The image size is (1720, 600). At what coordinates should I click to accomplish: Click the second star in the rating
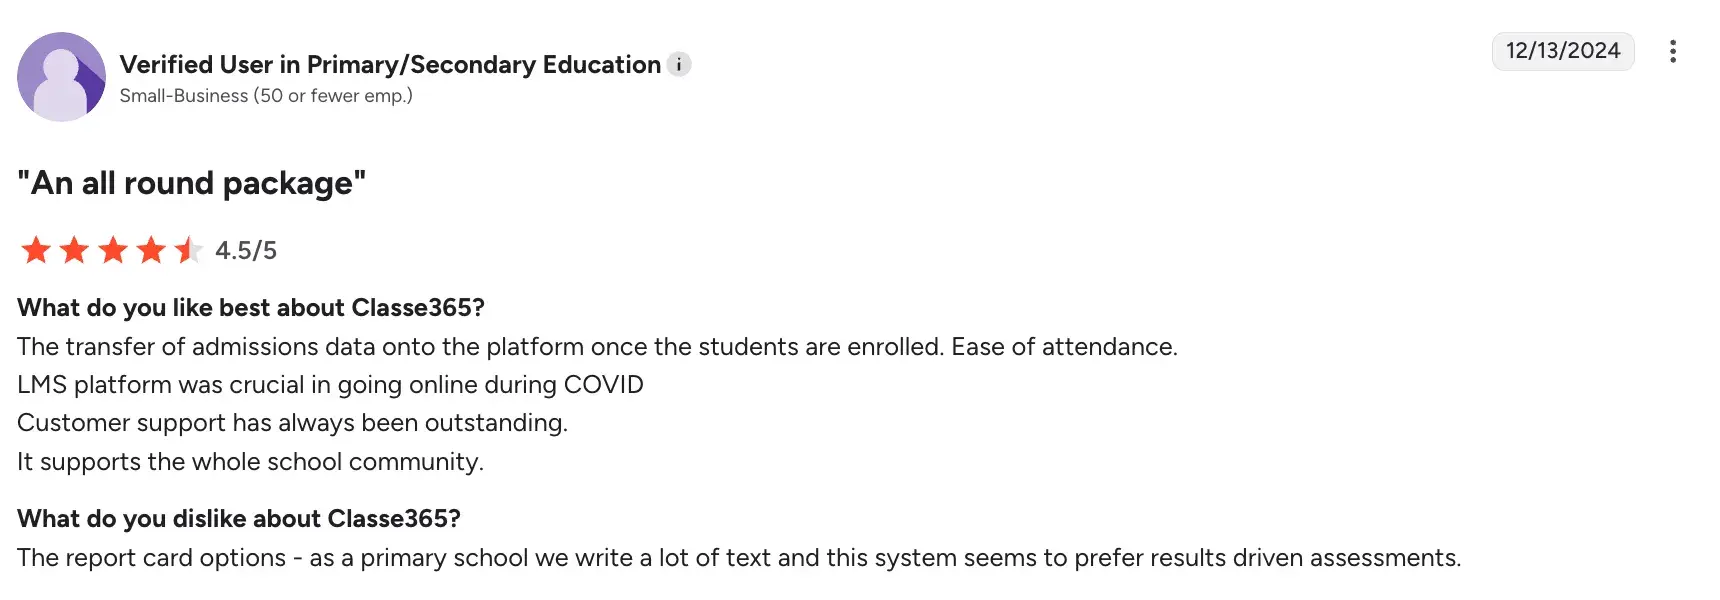tap(71, 250)
